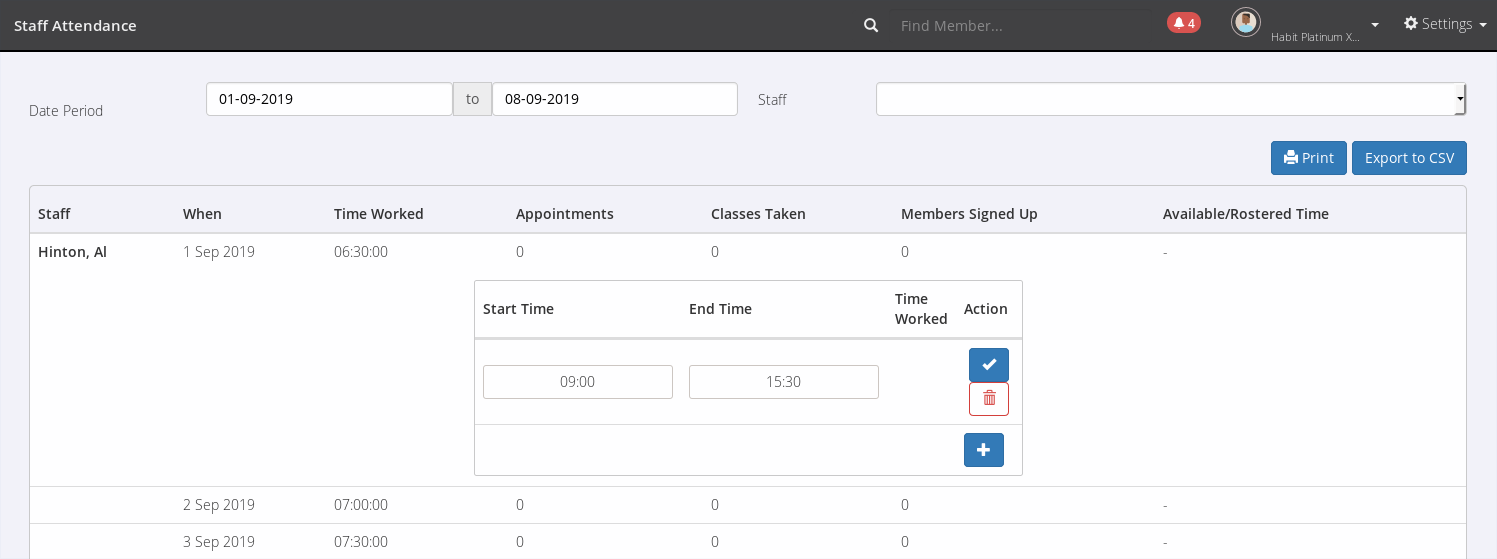Click Export to CSV button
Image resolution: width=1497 pixels, height=559 pixels.
1408,158
